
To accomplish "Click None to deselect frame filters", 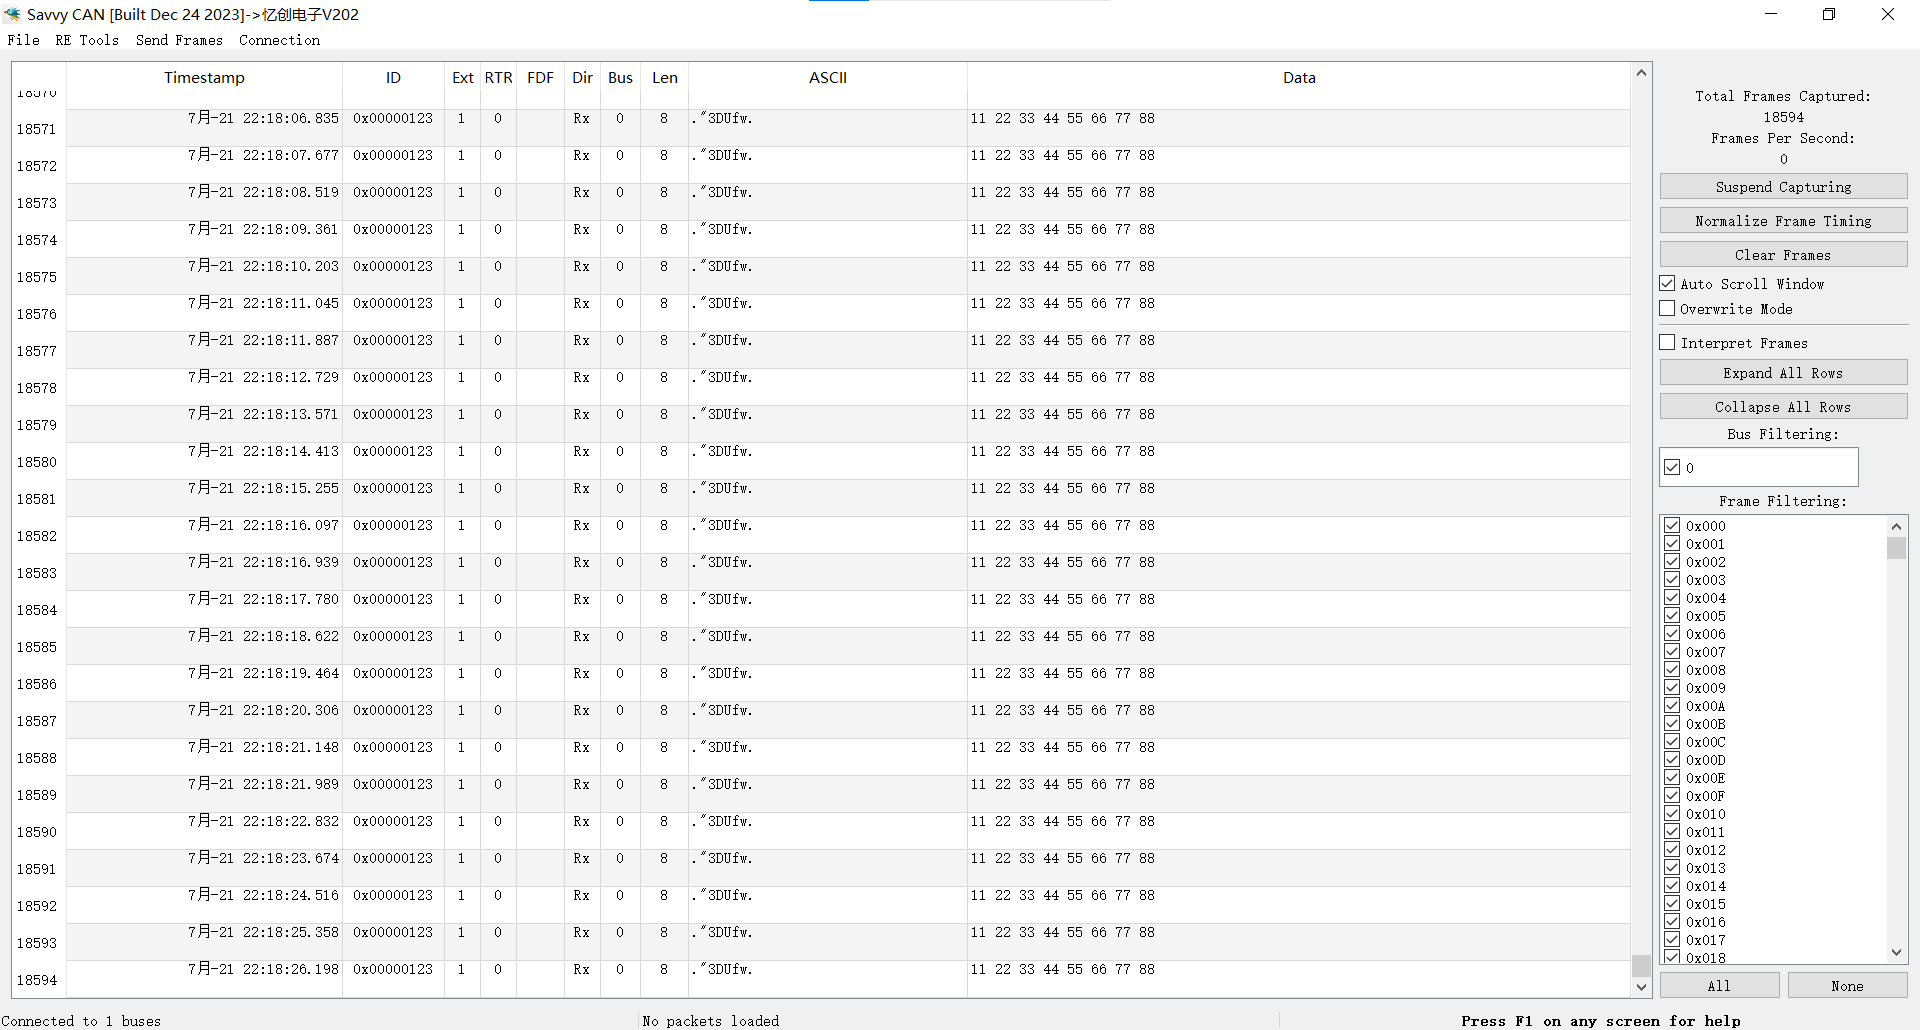I will [1847, 986].
